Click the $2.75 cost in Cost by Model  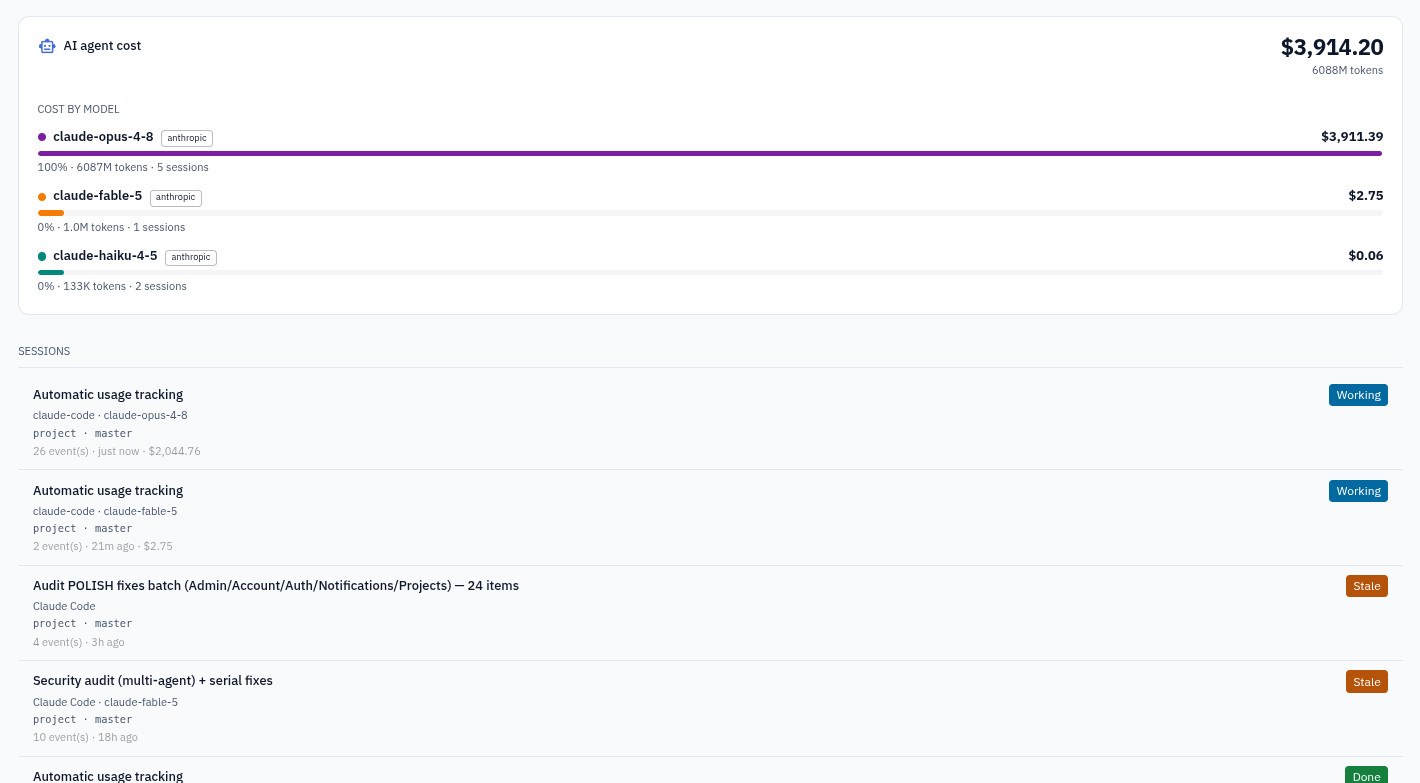click(1365, 196)
